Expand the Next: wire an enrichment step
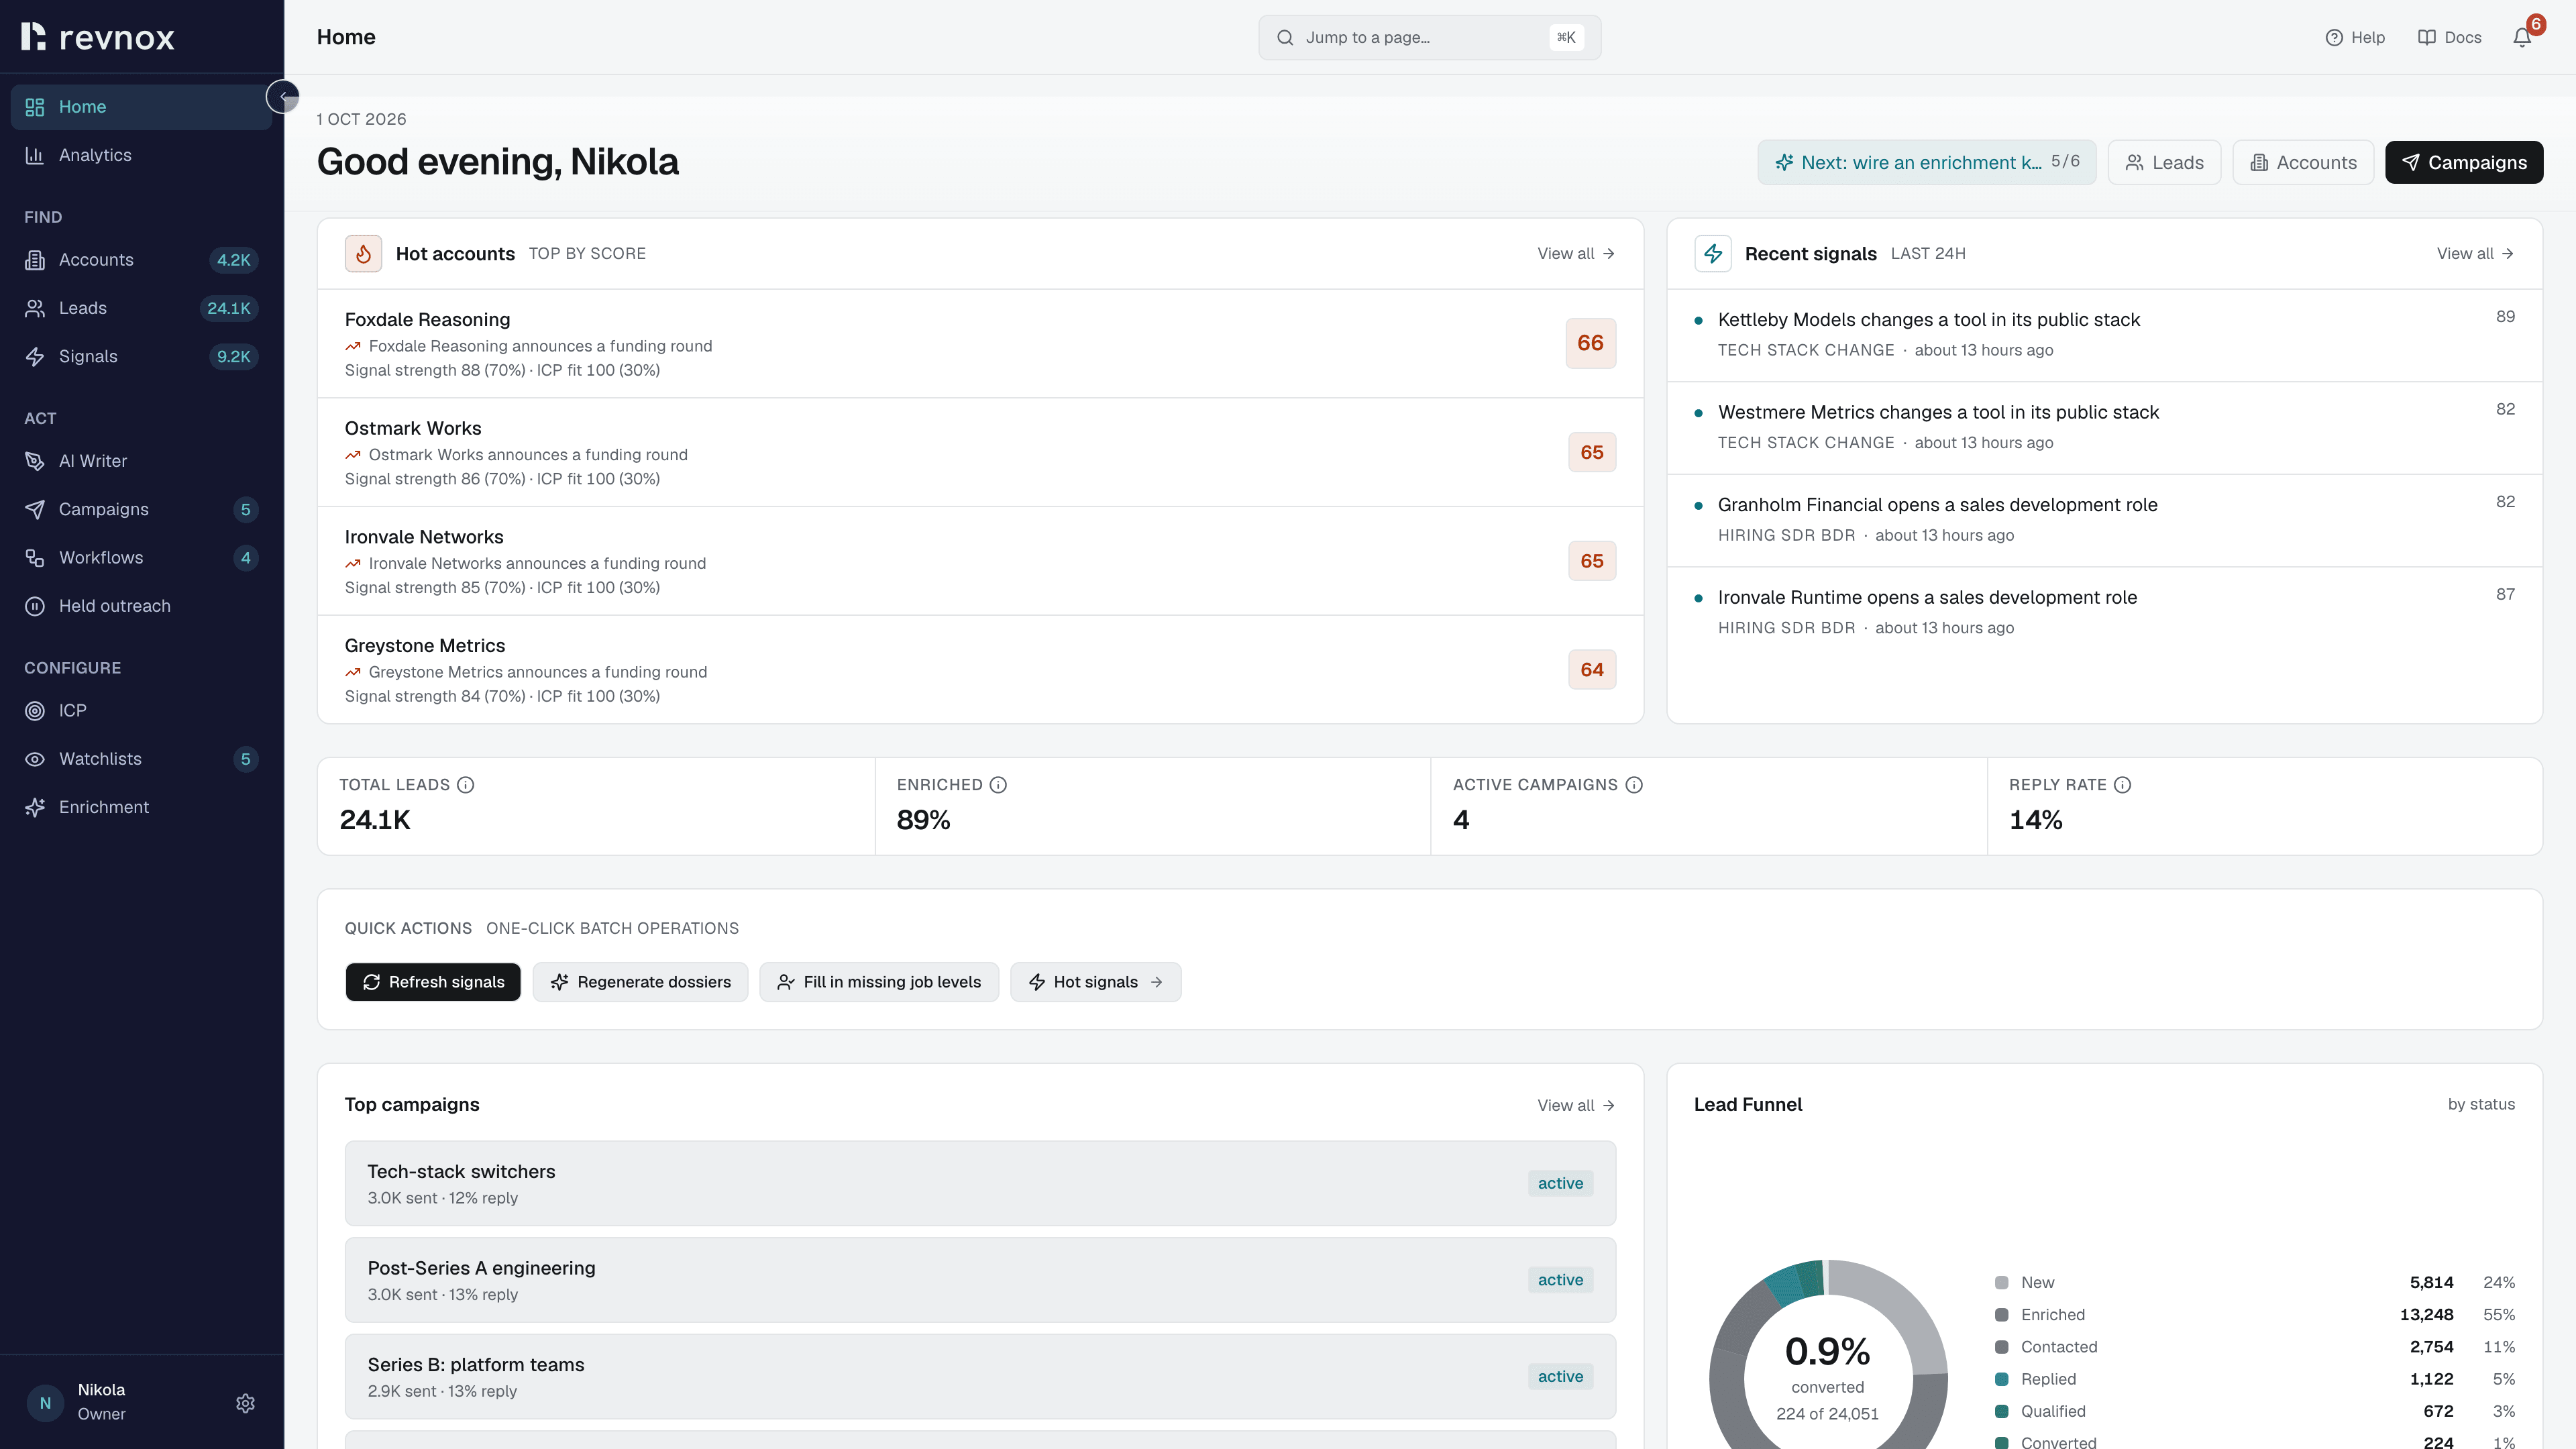Image resolution: width=2576 pixels, height=1449 pixels. click(x=1927, y=162)
